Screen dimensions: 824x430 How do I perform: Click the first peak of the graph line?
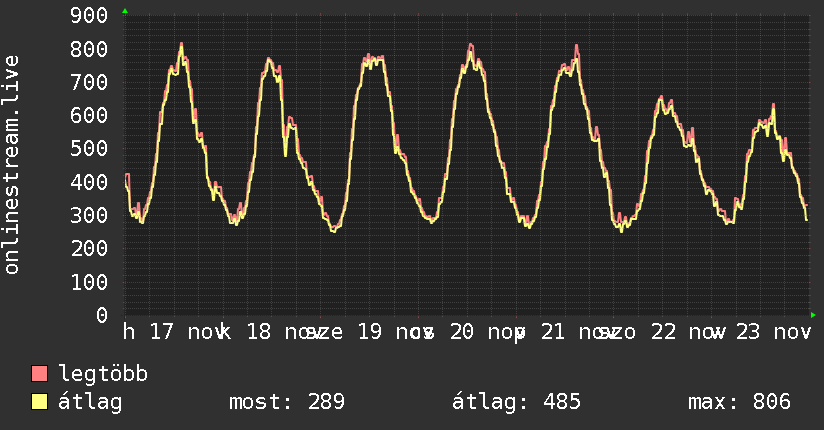click(x=181, y=45)
